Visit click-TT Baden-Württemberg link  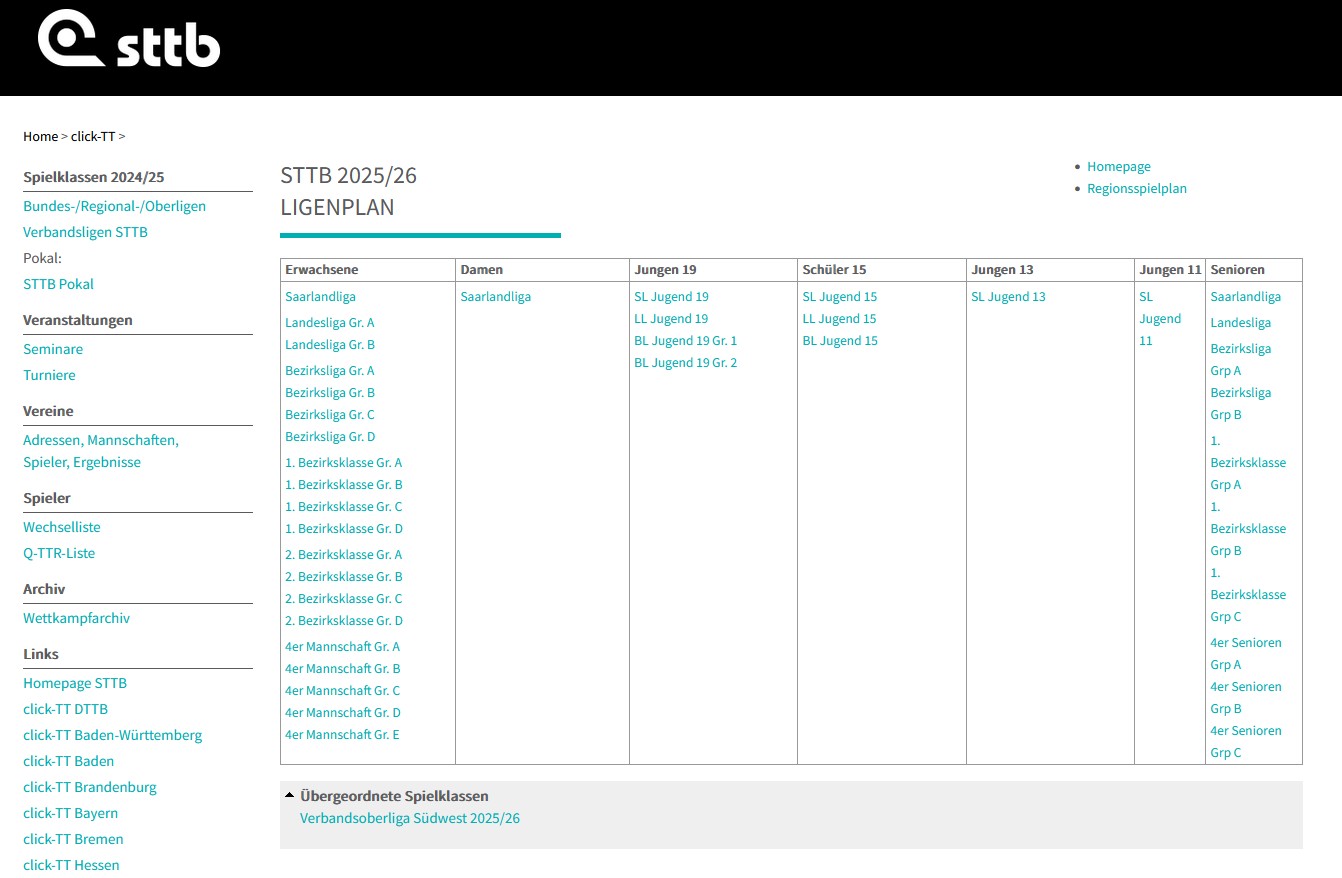click(x=112, y=735)
